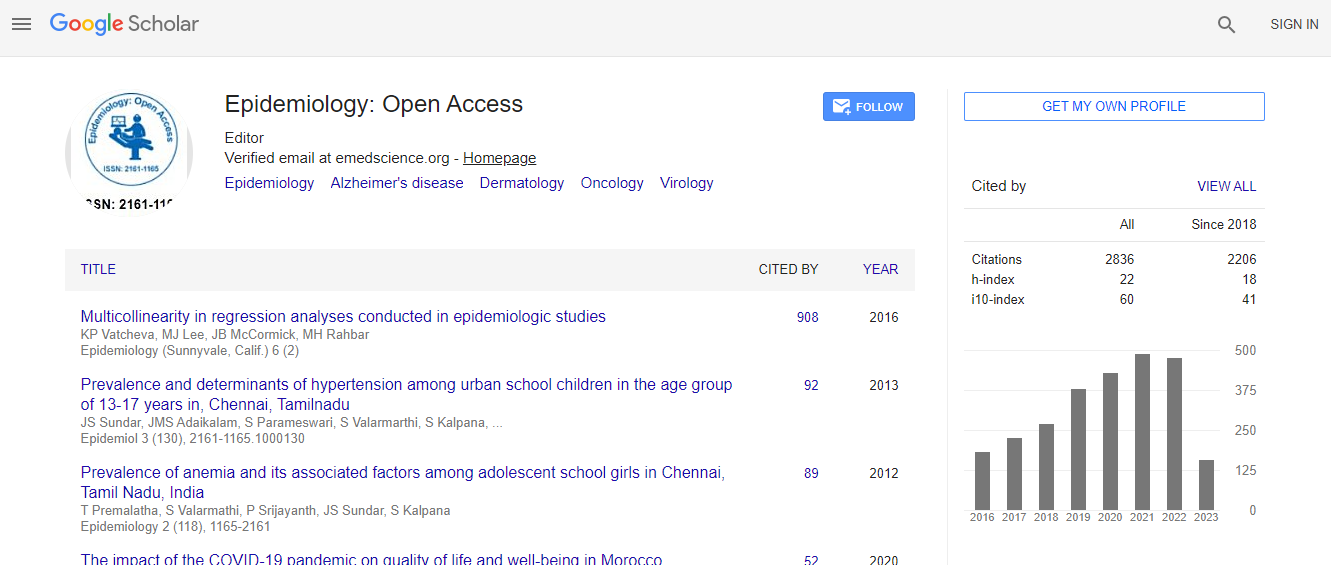The image size is (1331, 565).
Task: Click Get My Own Profile button
Action: pyautogui.click(x=1113, y=106)
